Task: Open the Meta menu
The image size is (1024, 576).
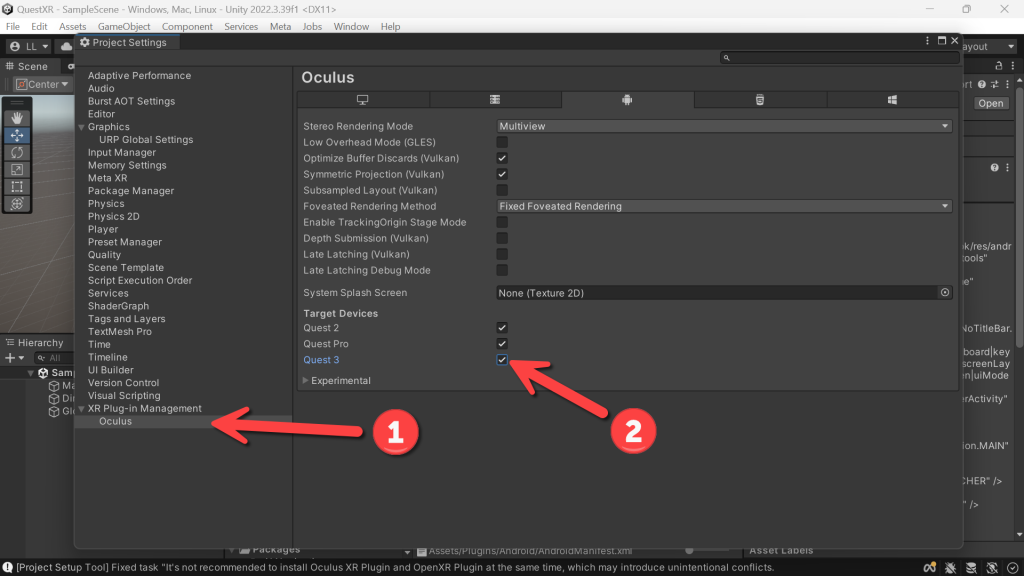Action: tap(280, 26)
